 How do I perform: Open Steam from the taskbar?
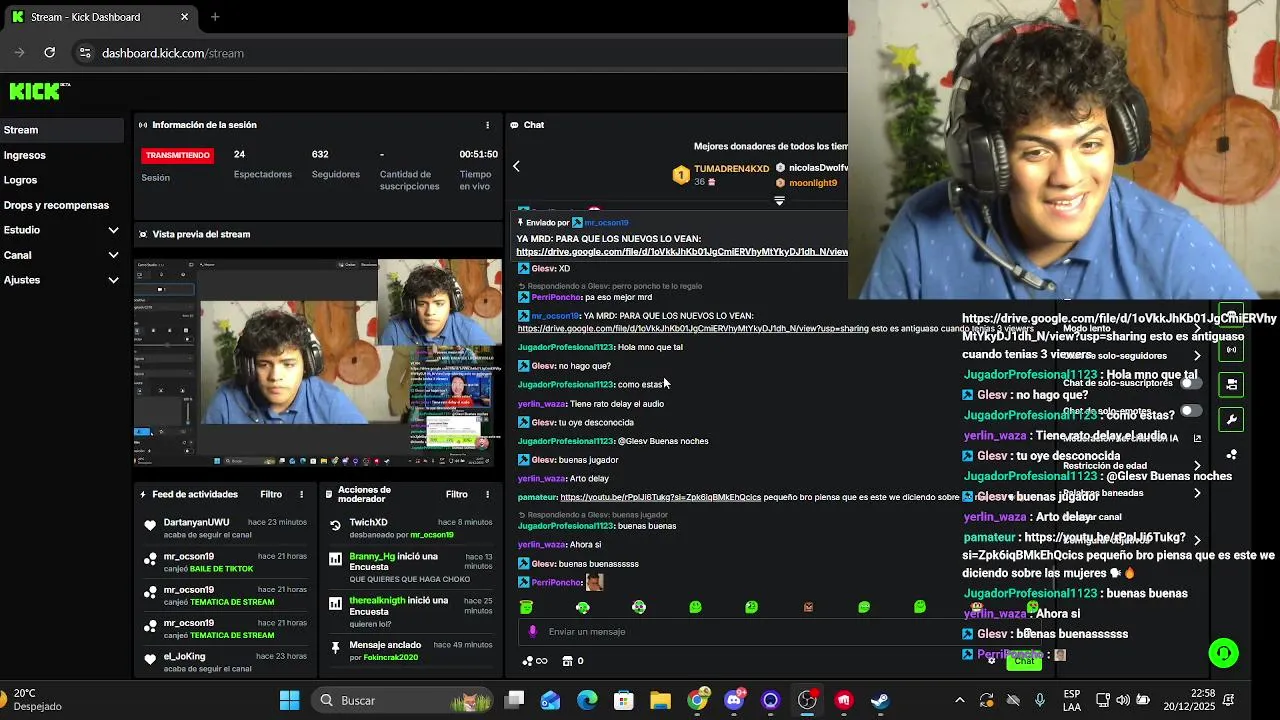(x=880, y=700)
